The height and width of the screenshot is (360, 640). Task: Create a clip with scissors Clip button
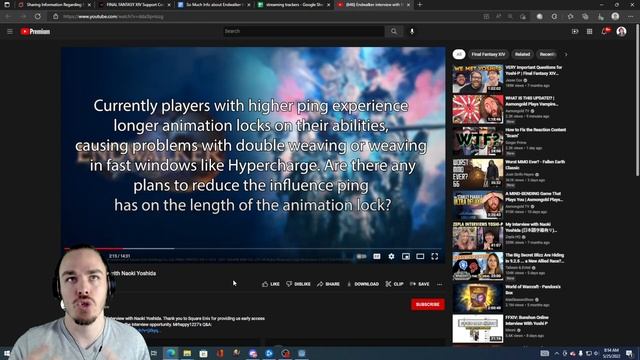click(x=394, y=284)
